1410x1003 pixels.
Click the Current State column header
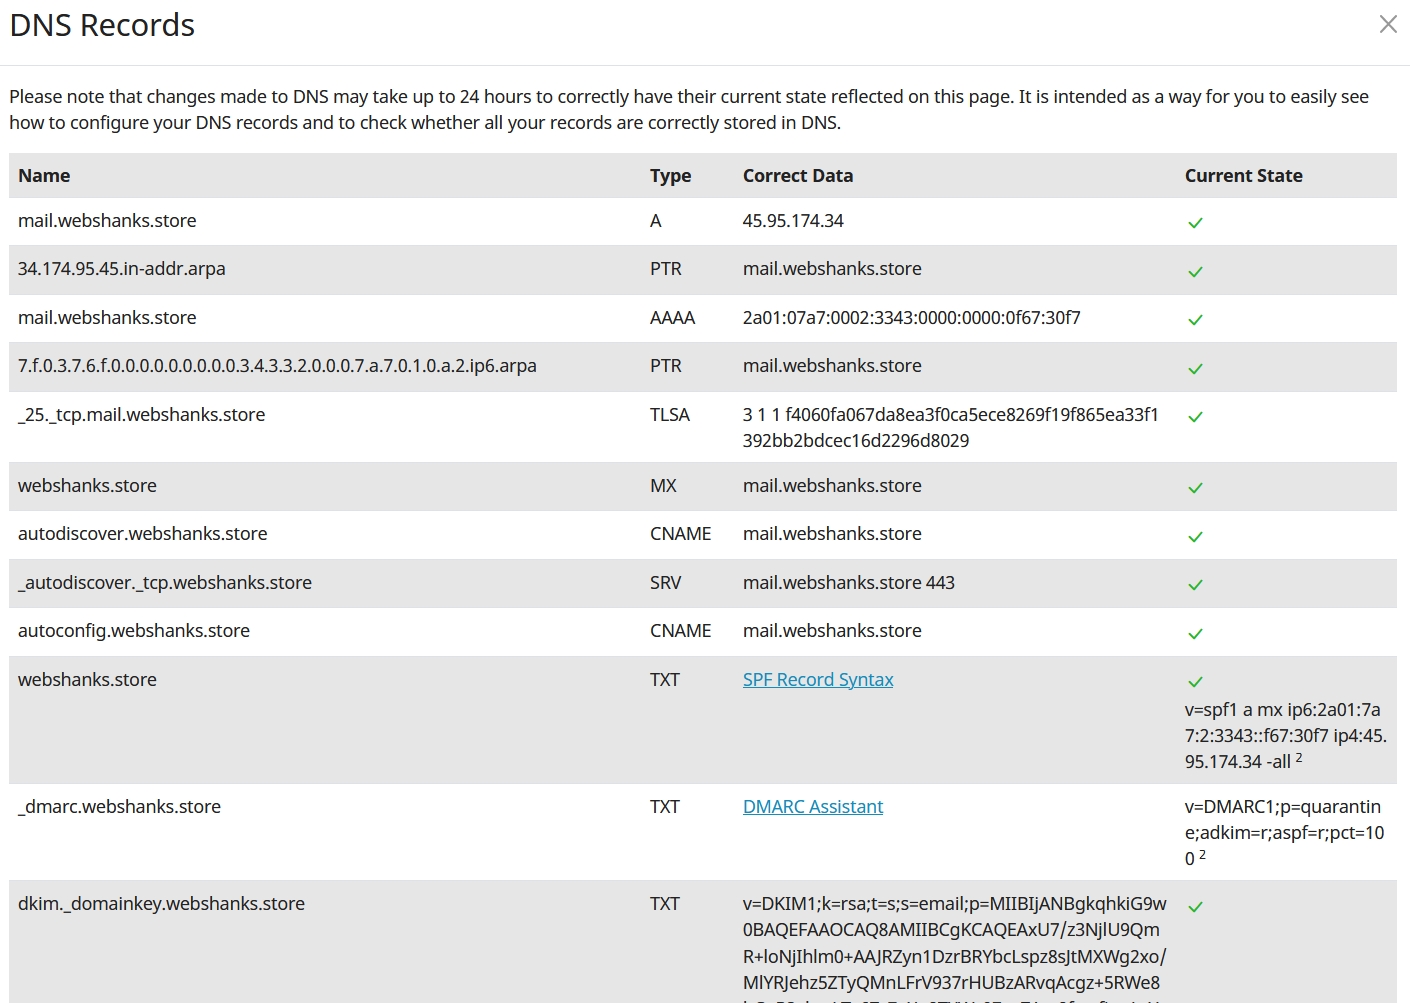1243,176
